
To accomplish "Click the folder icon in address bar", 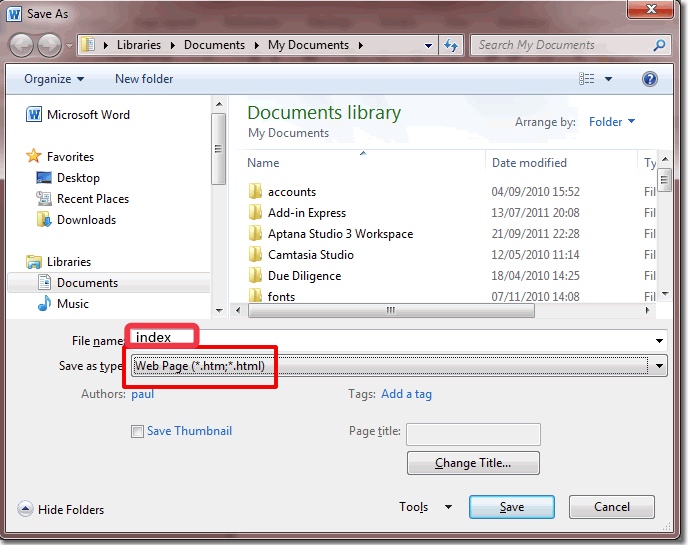I will point(88,45).
